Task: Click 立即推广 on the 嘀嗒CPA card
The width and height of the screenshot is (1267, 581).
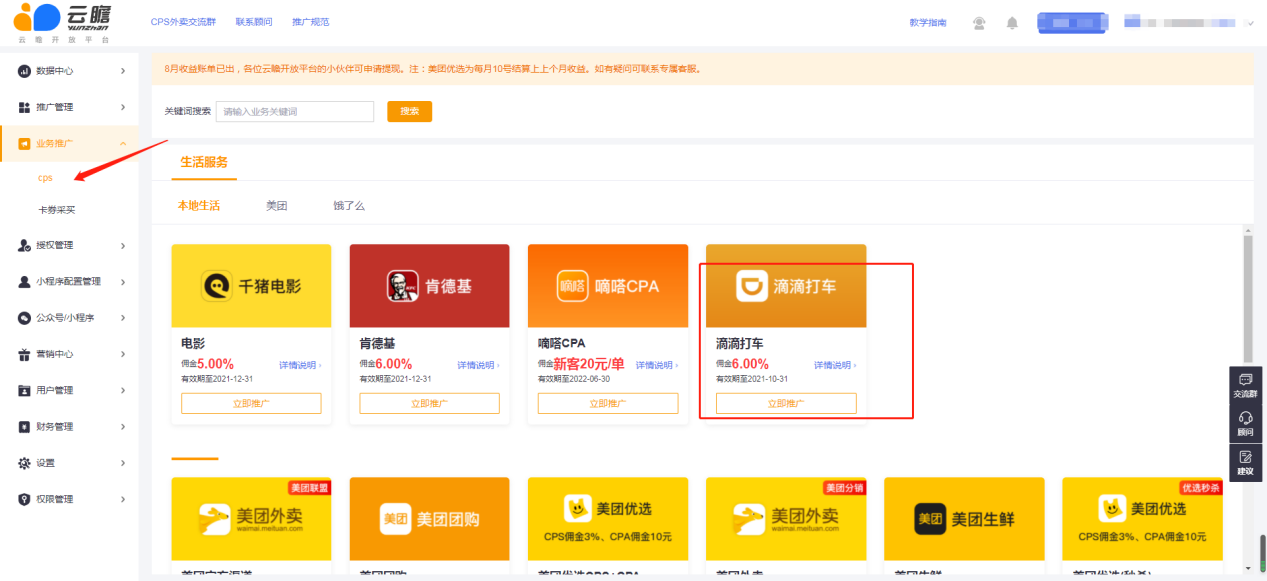Action: 608,403
